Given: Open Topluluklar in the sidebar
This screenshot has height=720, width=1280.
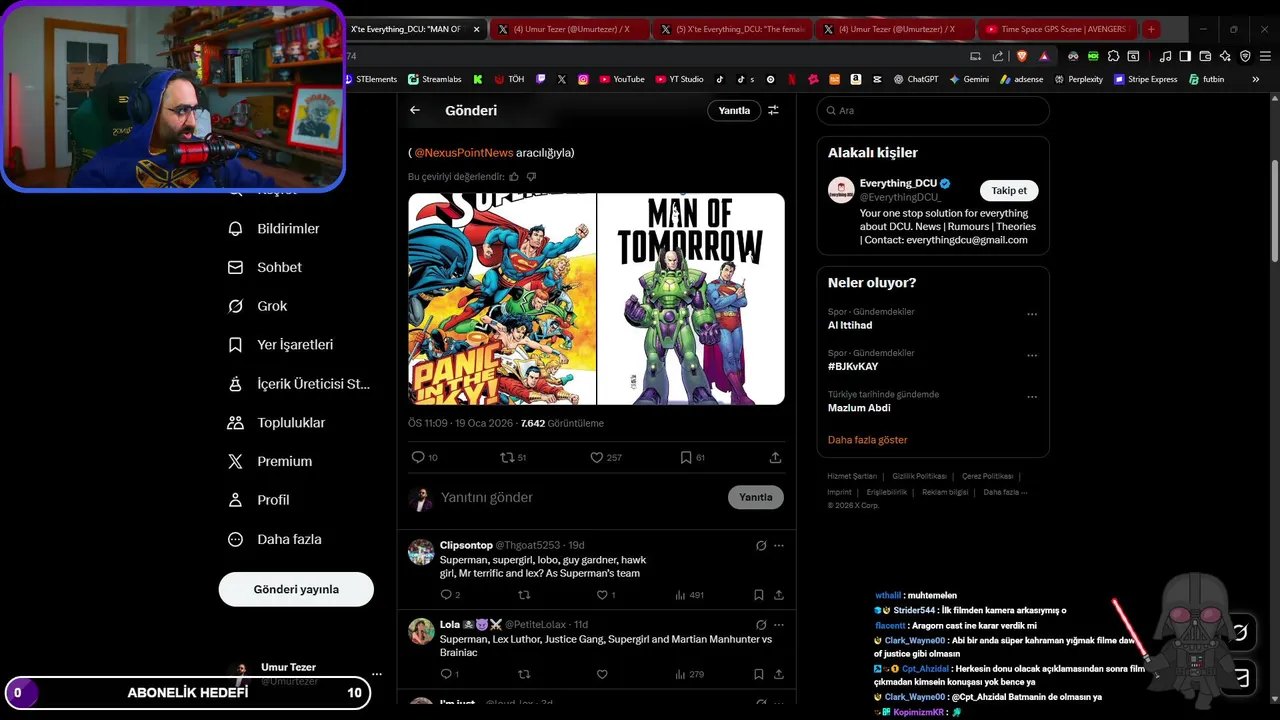Looking at the screenshot, I should point(277,422).
